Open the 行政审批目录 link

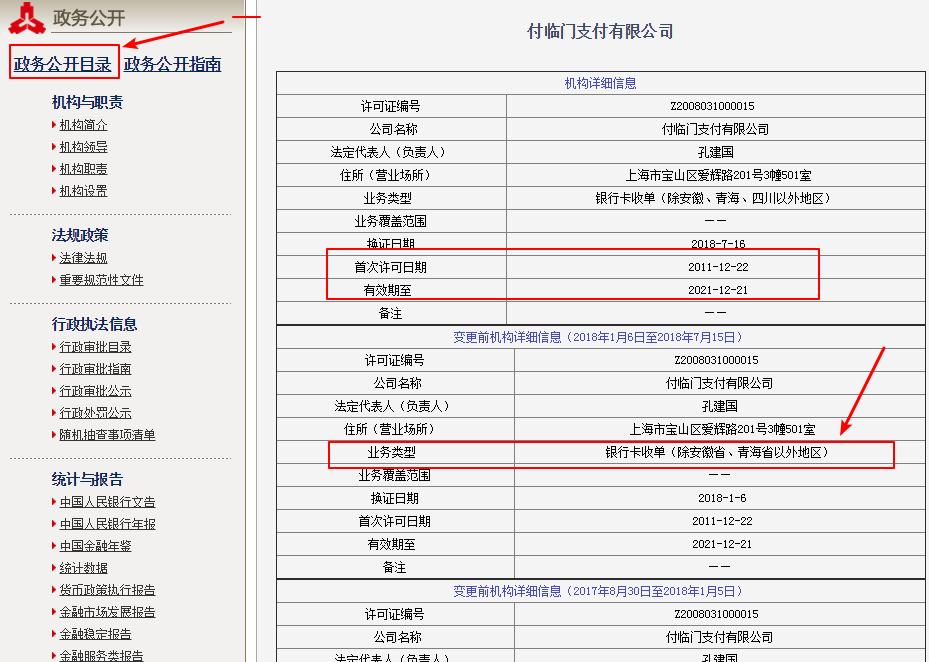tap(92, 345)
